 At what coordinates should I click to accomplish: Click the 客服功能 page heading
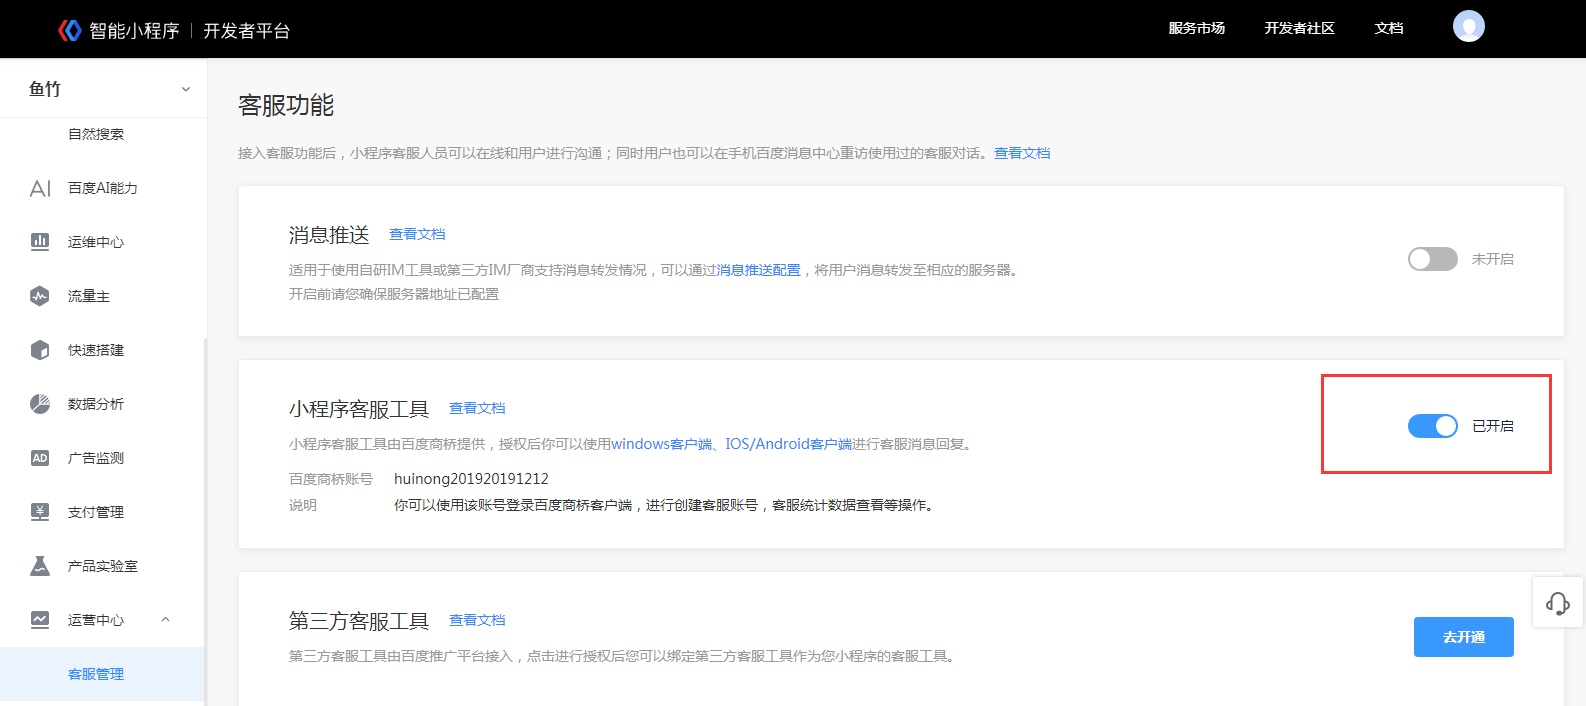(286, 105)
